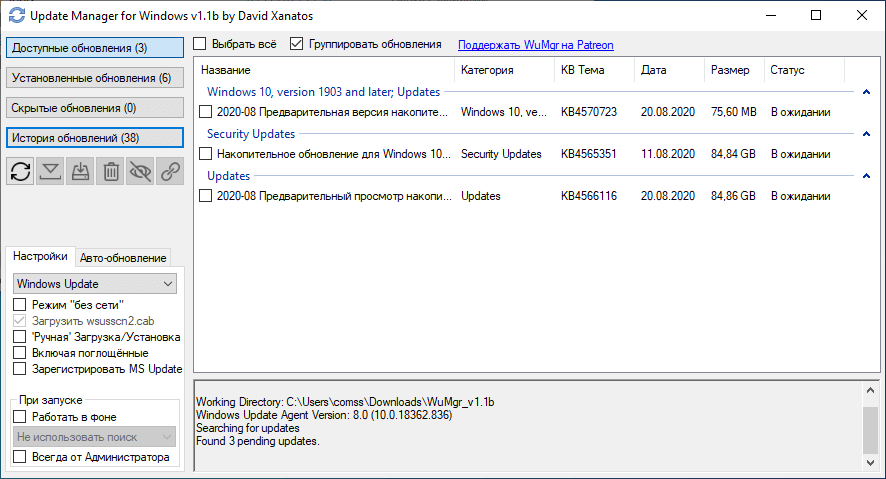Click the install updates icon
This screenshot has height=479, width=886.
[x=80, y=171]
